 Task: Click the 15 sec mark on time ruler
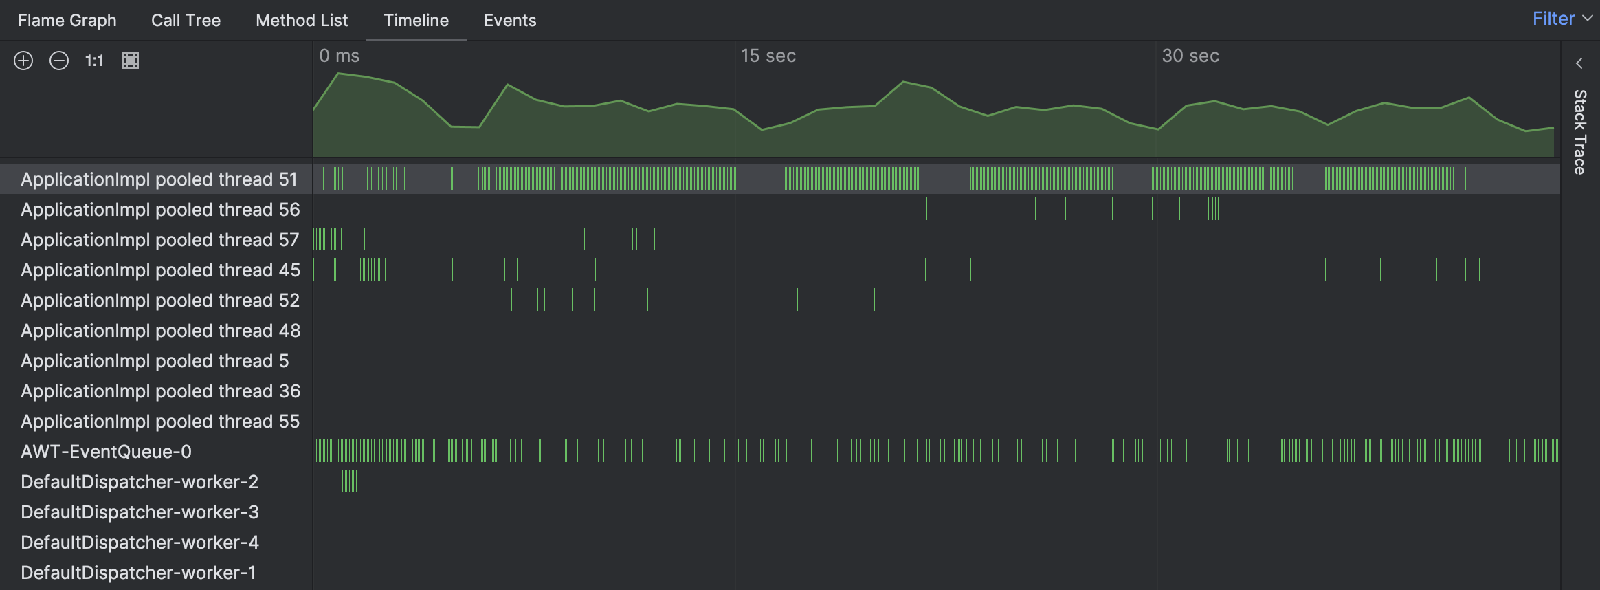click(x=768, y=56)
